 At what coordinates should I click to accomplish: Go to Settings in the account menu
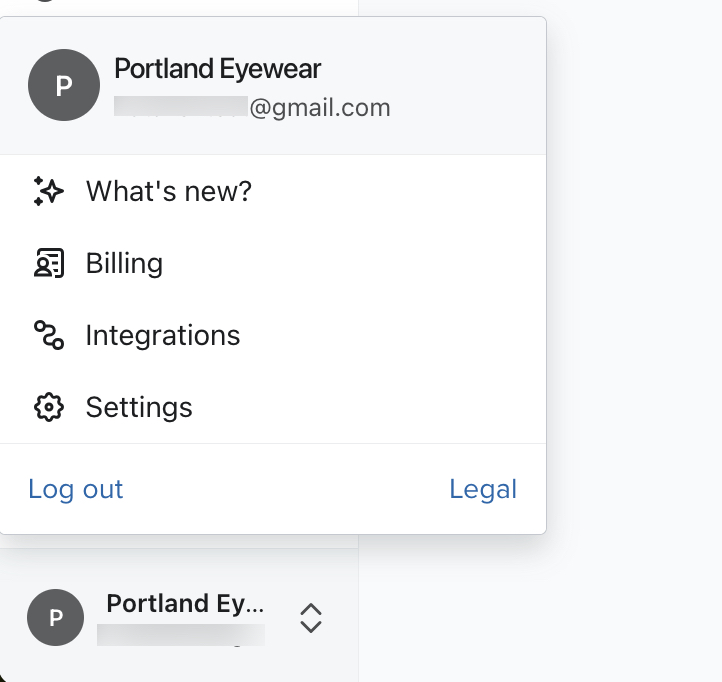pyautogui.click(x=139, y=407)
